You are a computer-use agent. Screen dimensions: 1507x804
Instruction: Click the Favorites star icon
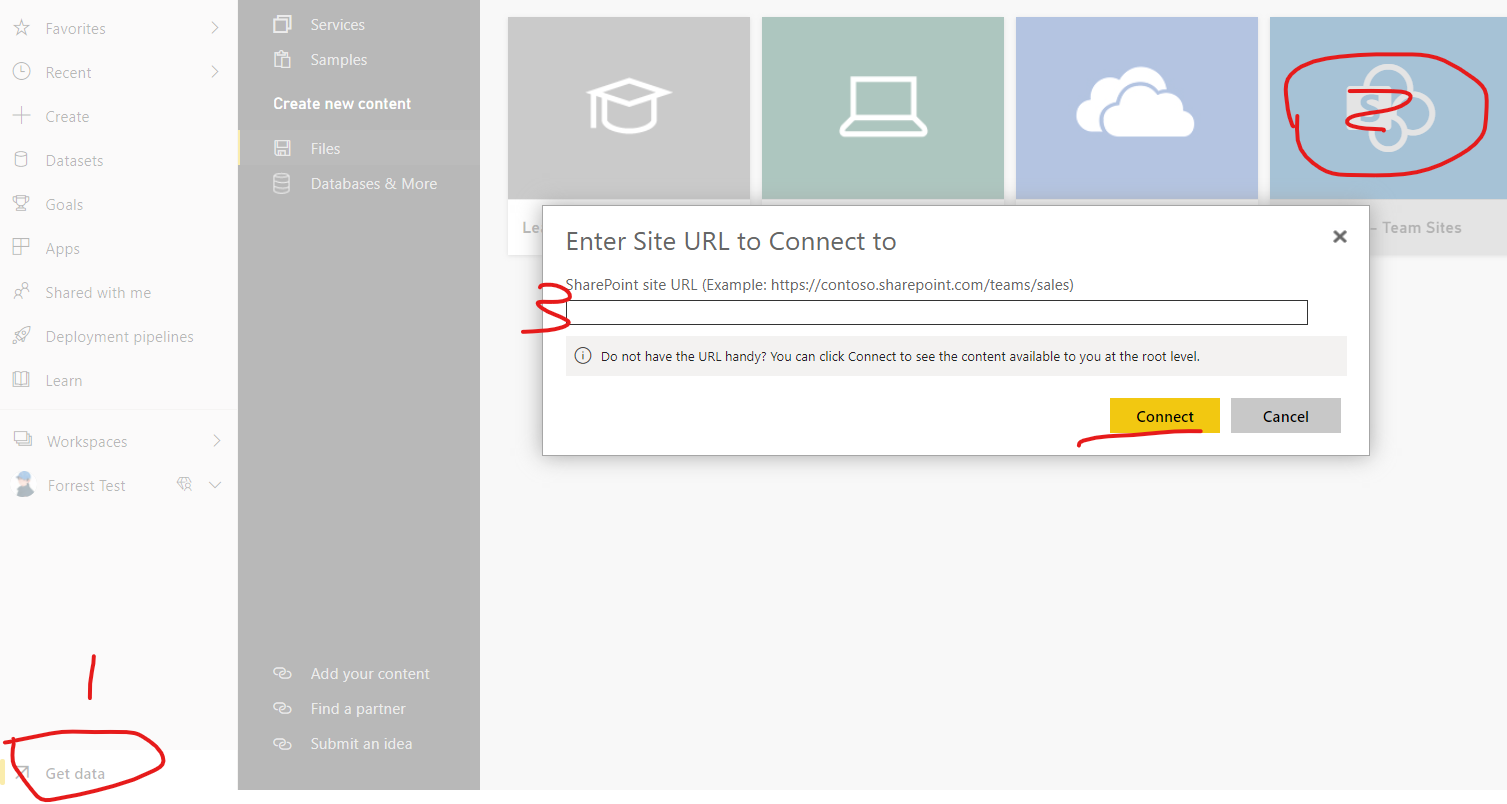pyautogui.click(x=21, y=28)
